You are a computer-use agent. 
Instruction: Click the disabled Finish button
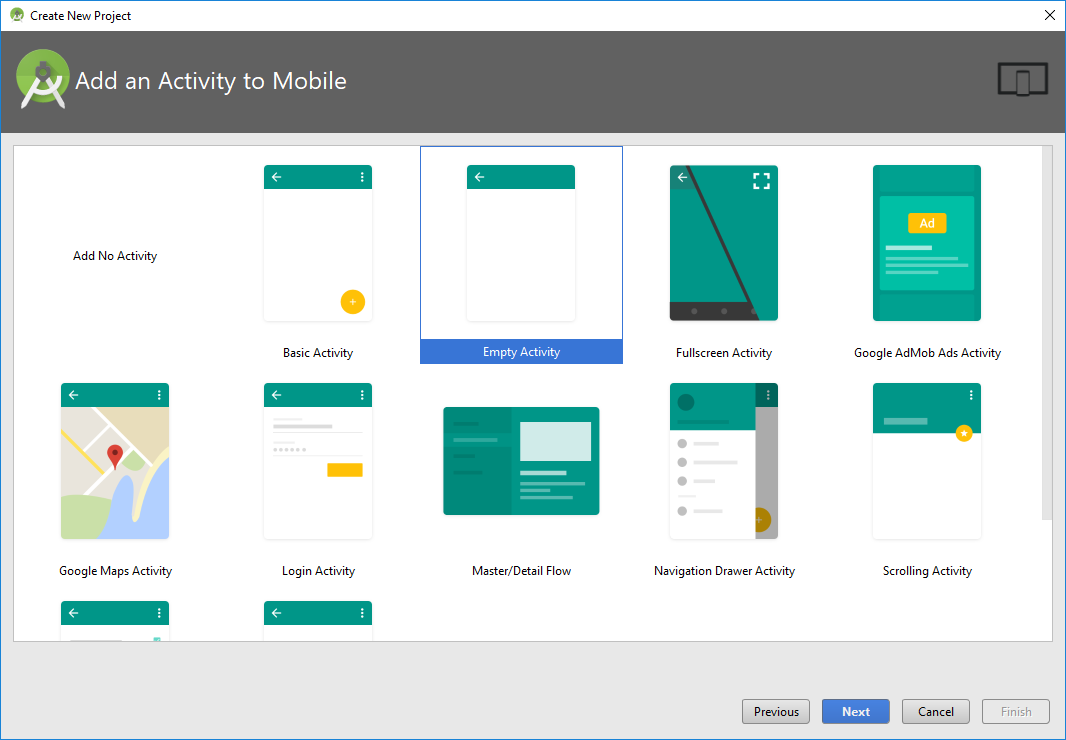(x=1016, y=711)
